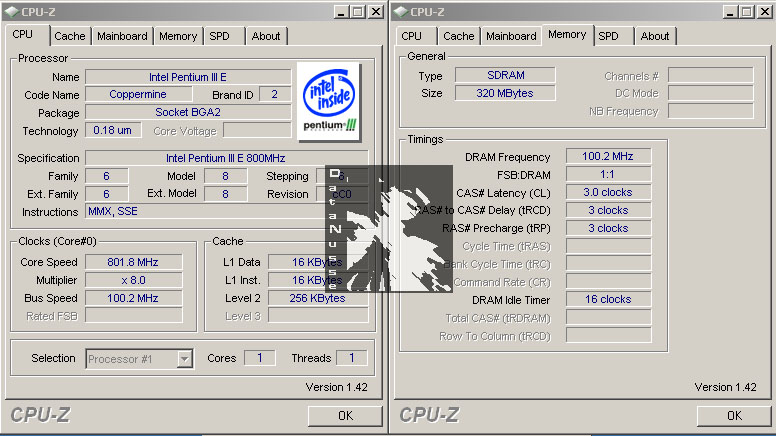Click the empty Rated FSB field
Image resolution: width=776 pixels, height=436 pixels.
point(134,315)
